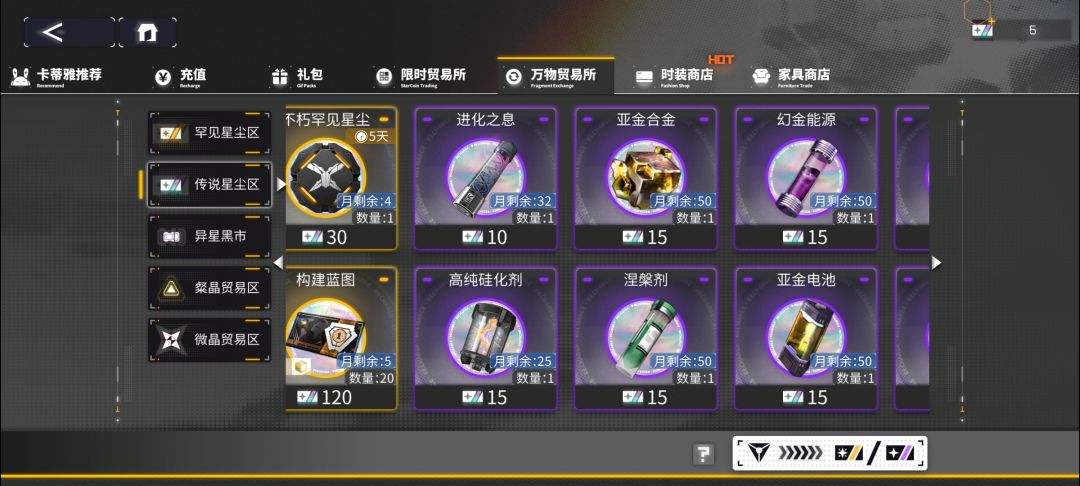This screenshot has height=486, width=1080.
Task: Switch to the 限时贸易所 tab
Action: (422, 76)
